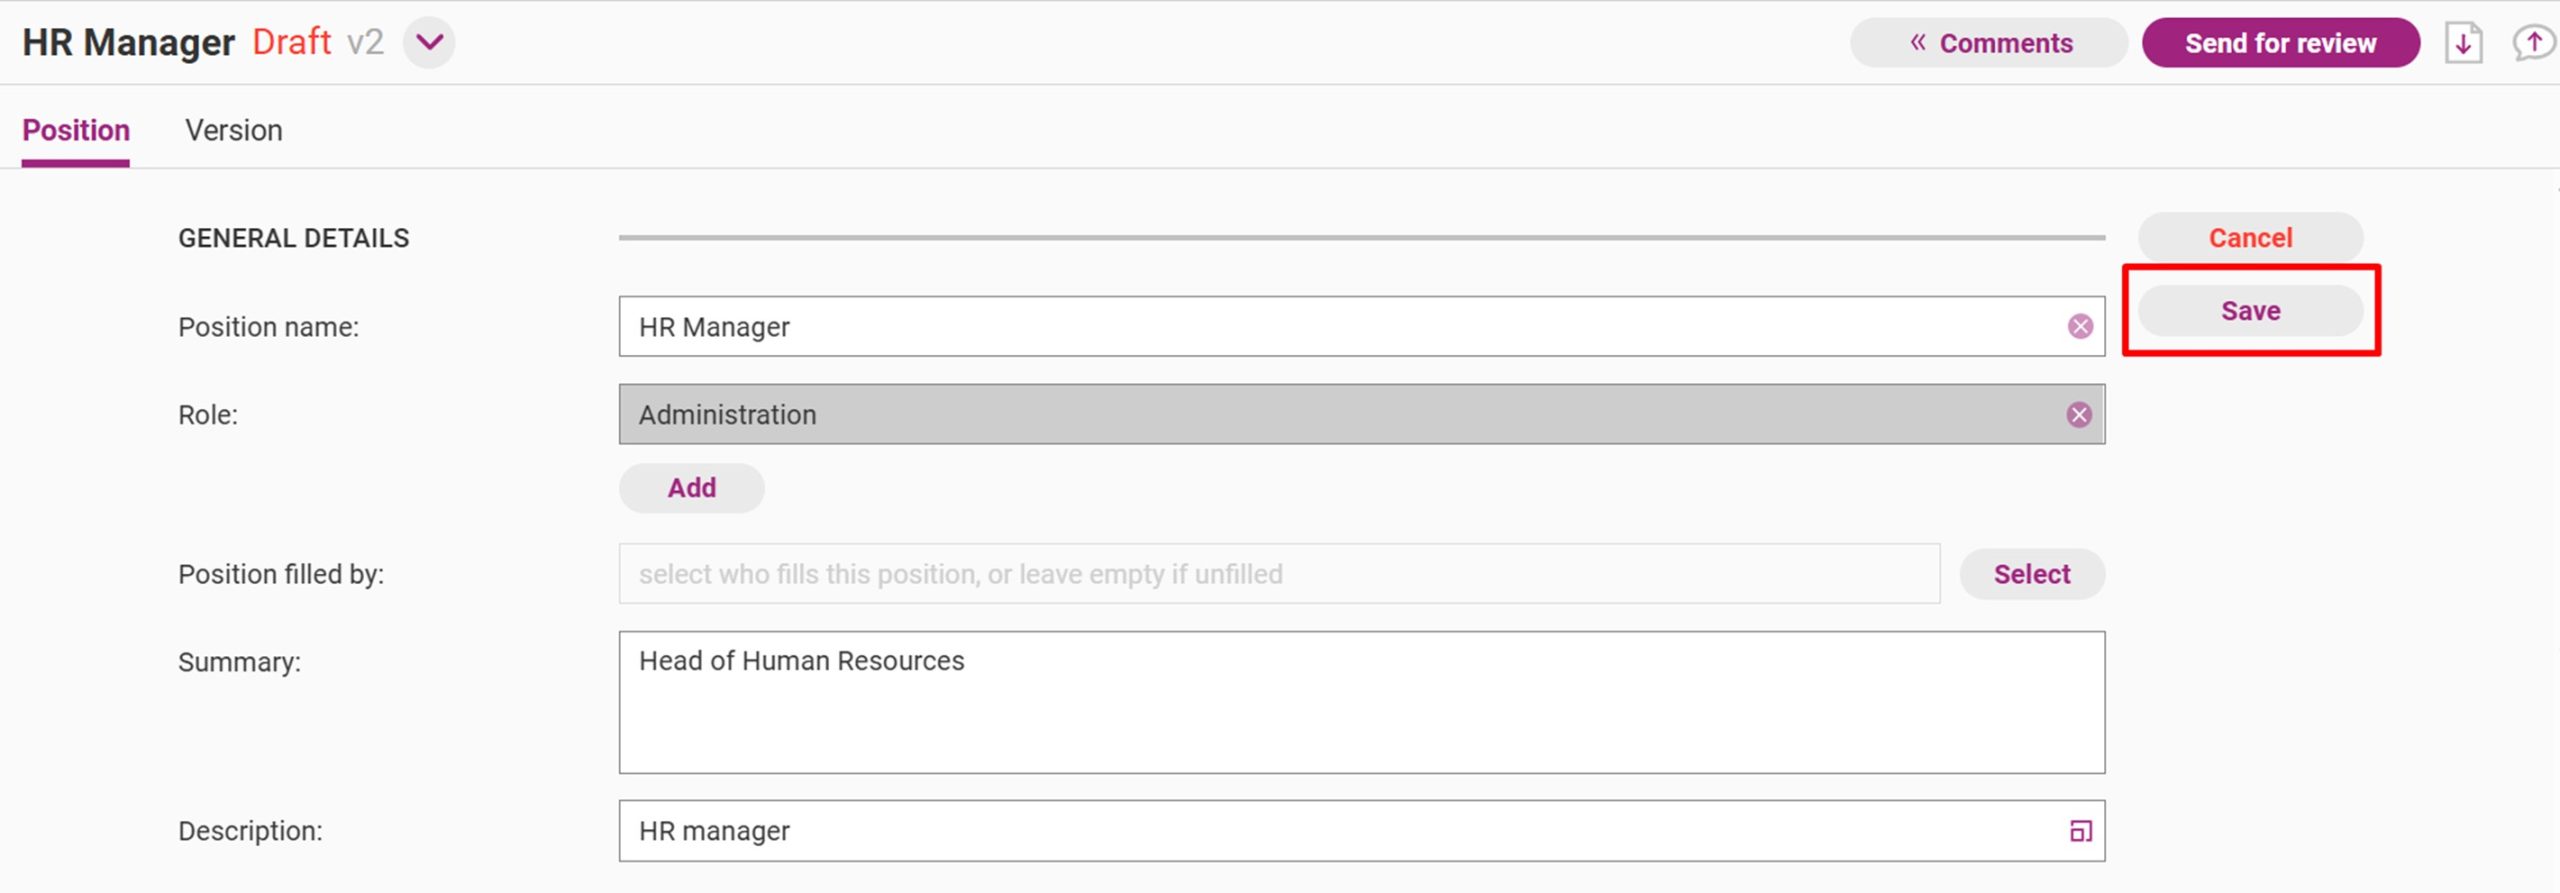Cancel editing the general details

(2250, 238)
